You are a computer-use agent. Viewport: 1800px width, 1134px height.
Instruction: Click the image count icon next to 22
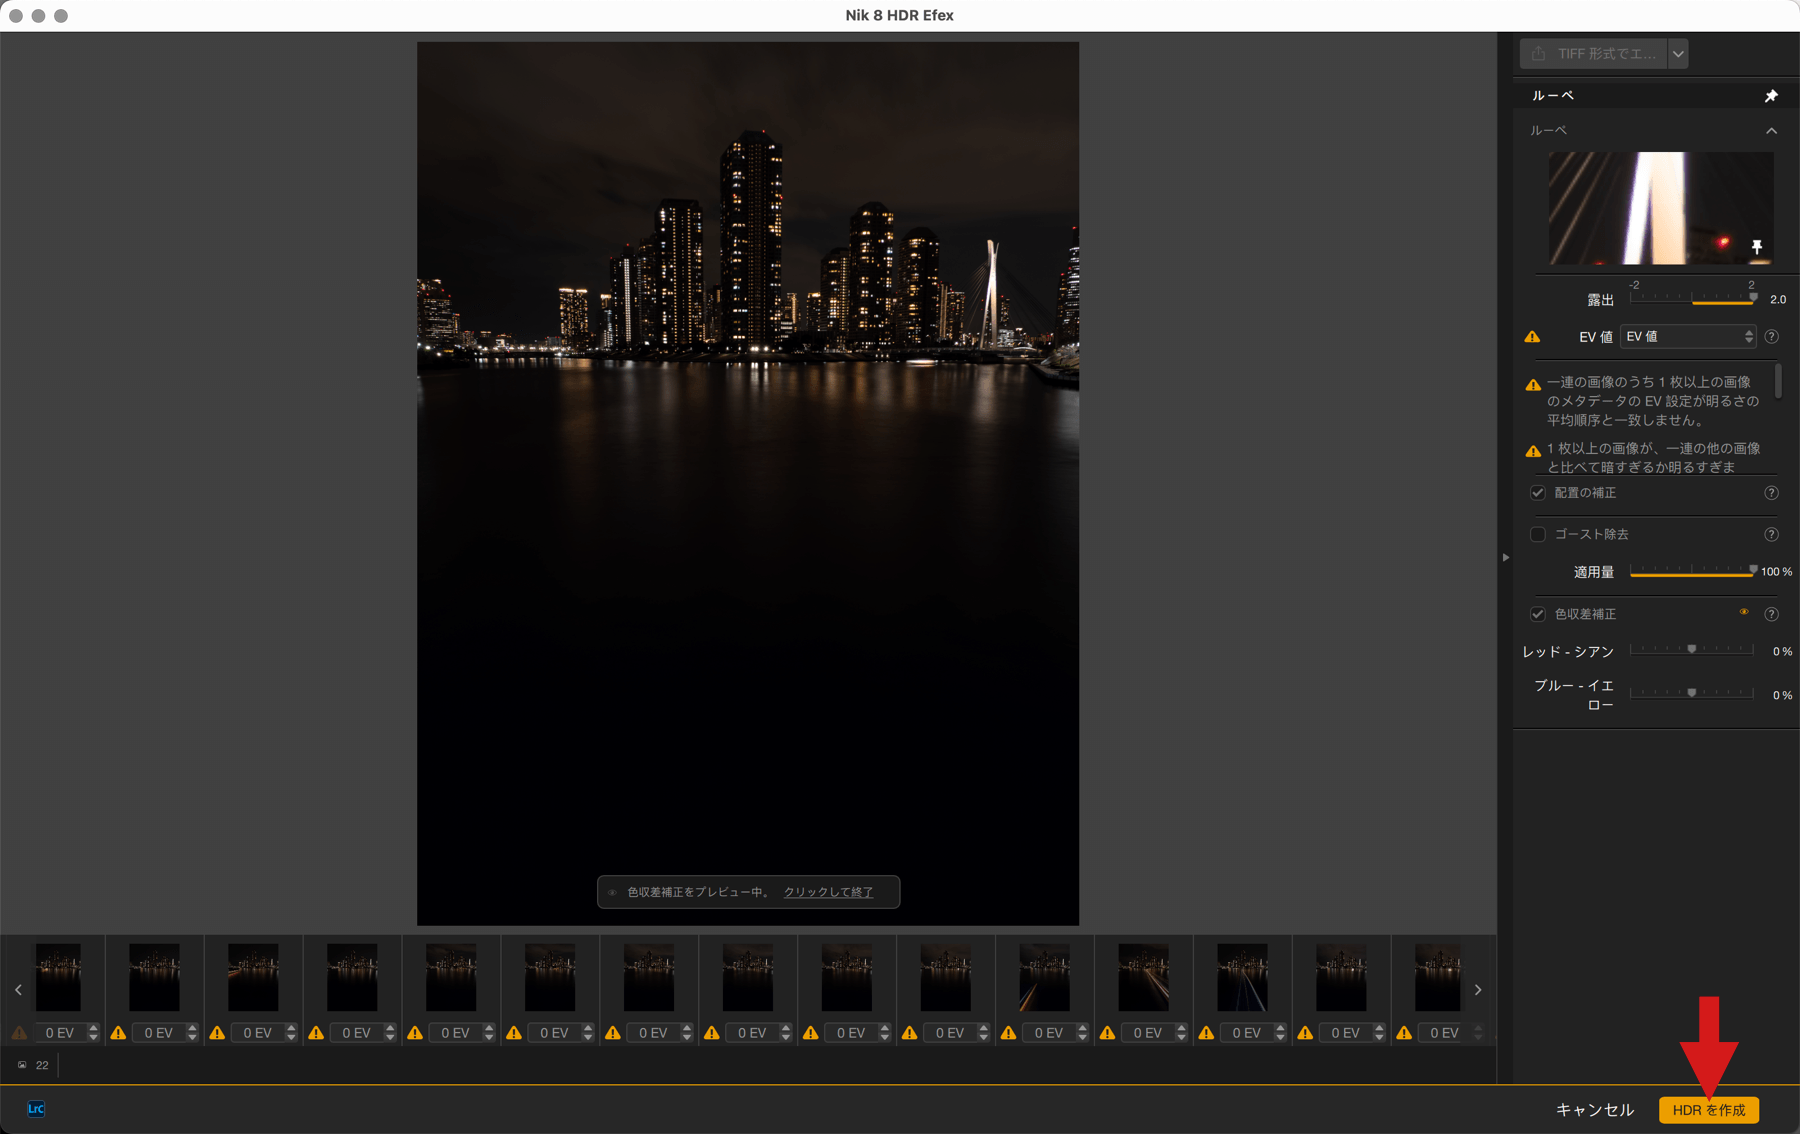[x=22, y=1065]
